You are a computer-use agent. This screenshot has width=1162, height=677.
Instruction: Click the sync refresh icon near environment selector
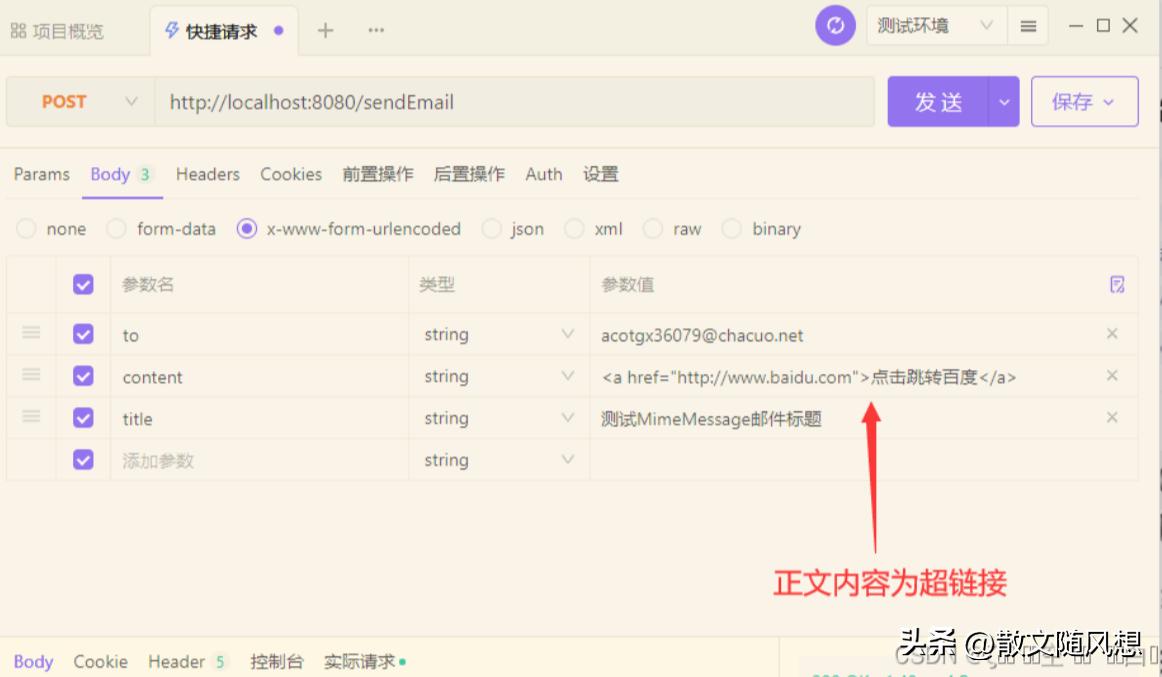click(x=835, y=25)
